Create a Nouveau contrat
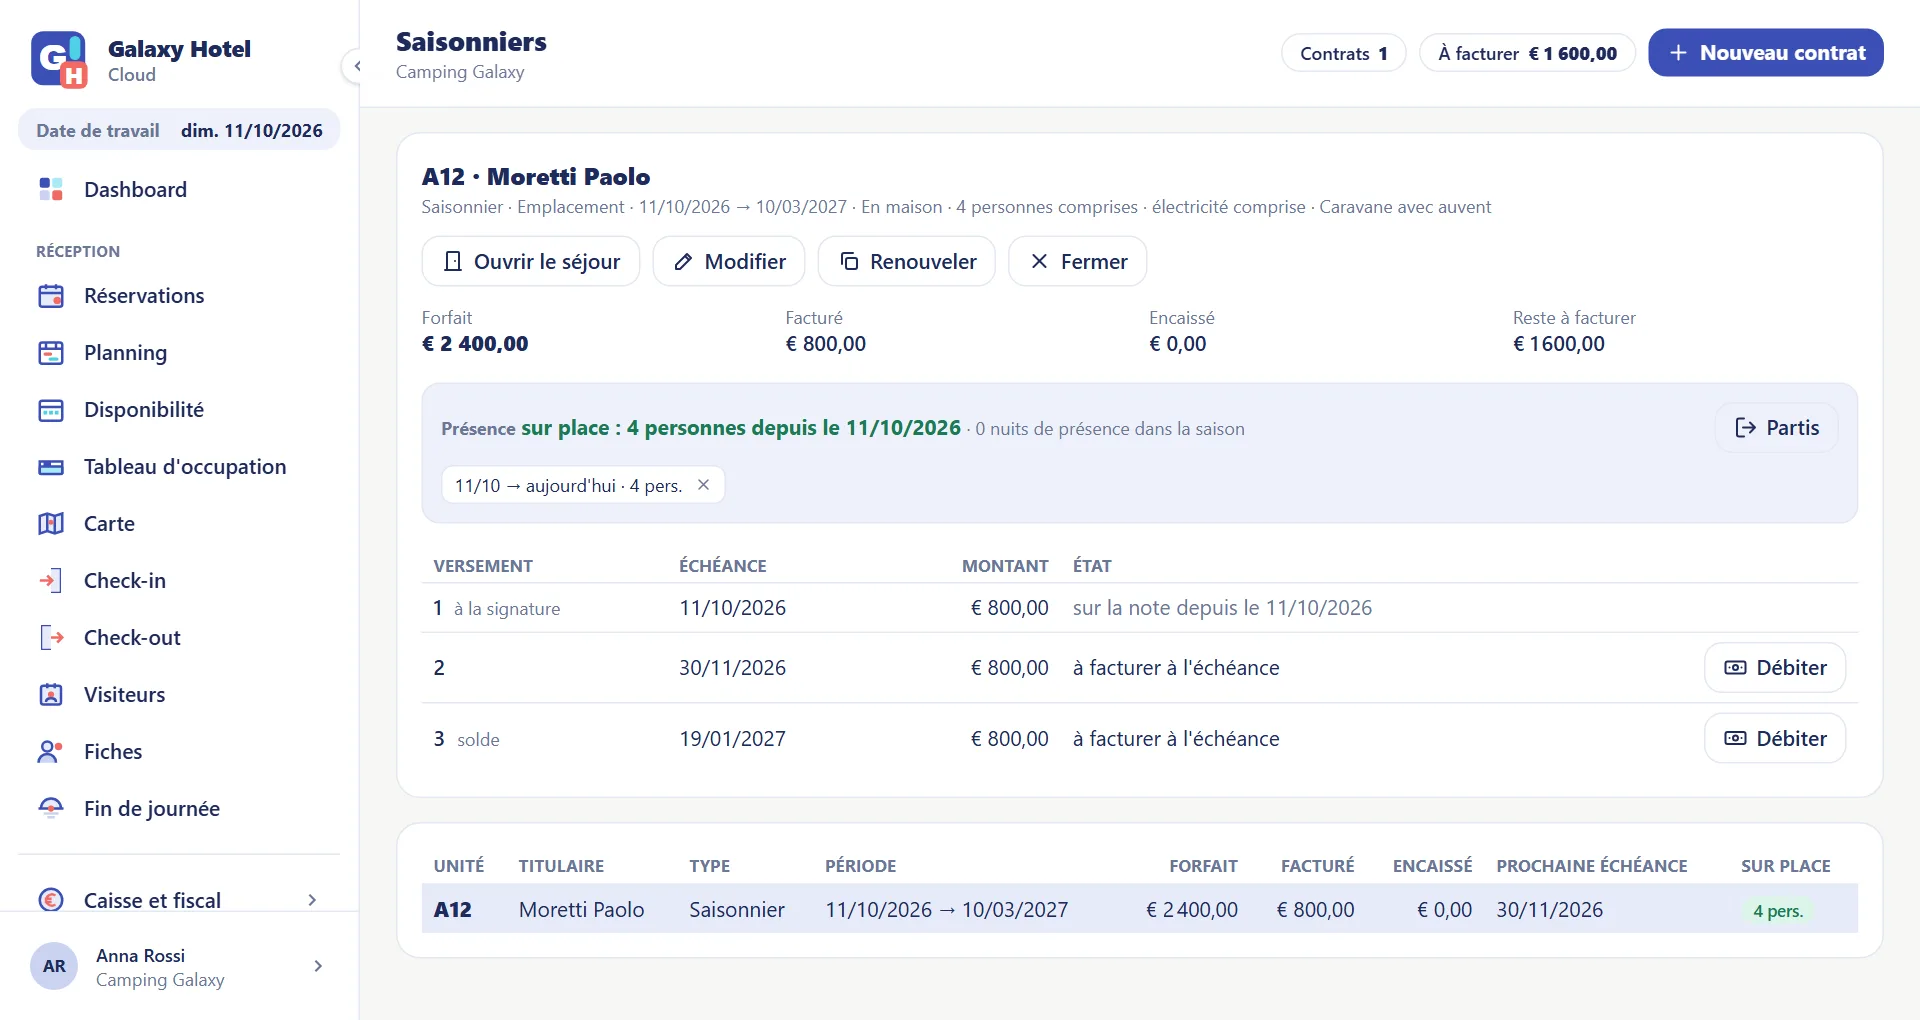The image size is (1920, 1020). (1766, 53)
